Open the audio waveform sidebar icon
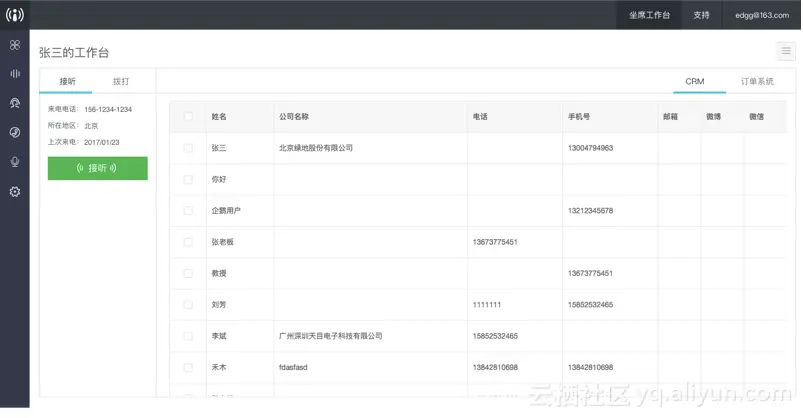 15,74
